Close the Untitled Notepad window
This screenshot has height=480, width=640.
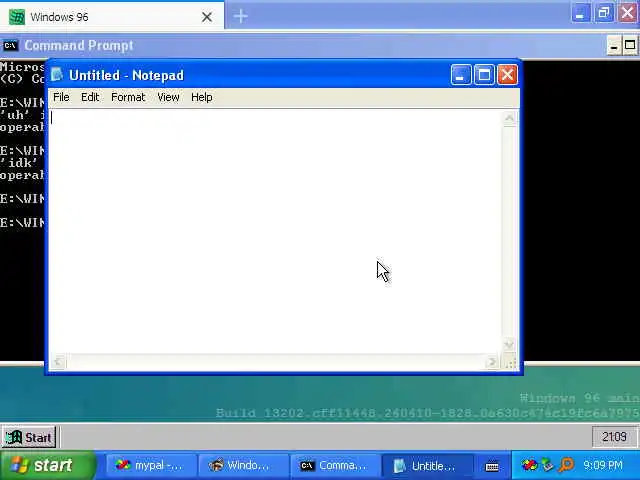(507, 75)
